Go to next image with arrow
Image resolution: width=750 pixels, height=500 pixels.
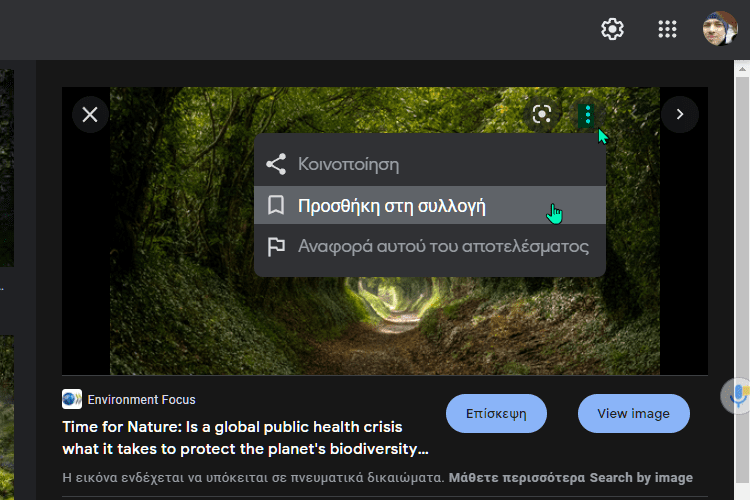[680, 114]
